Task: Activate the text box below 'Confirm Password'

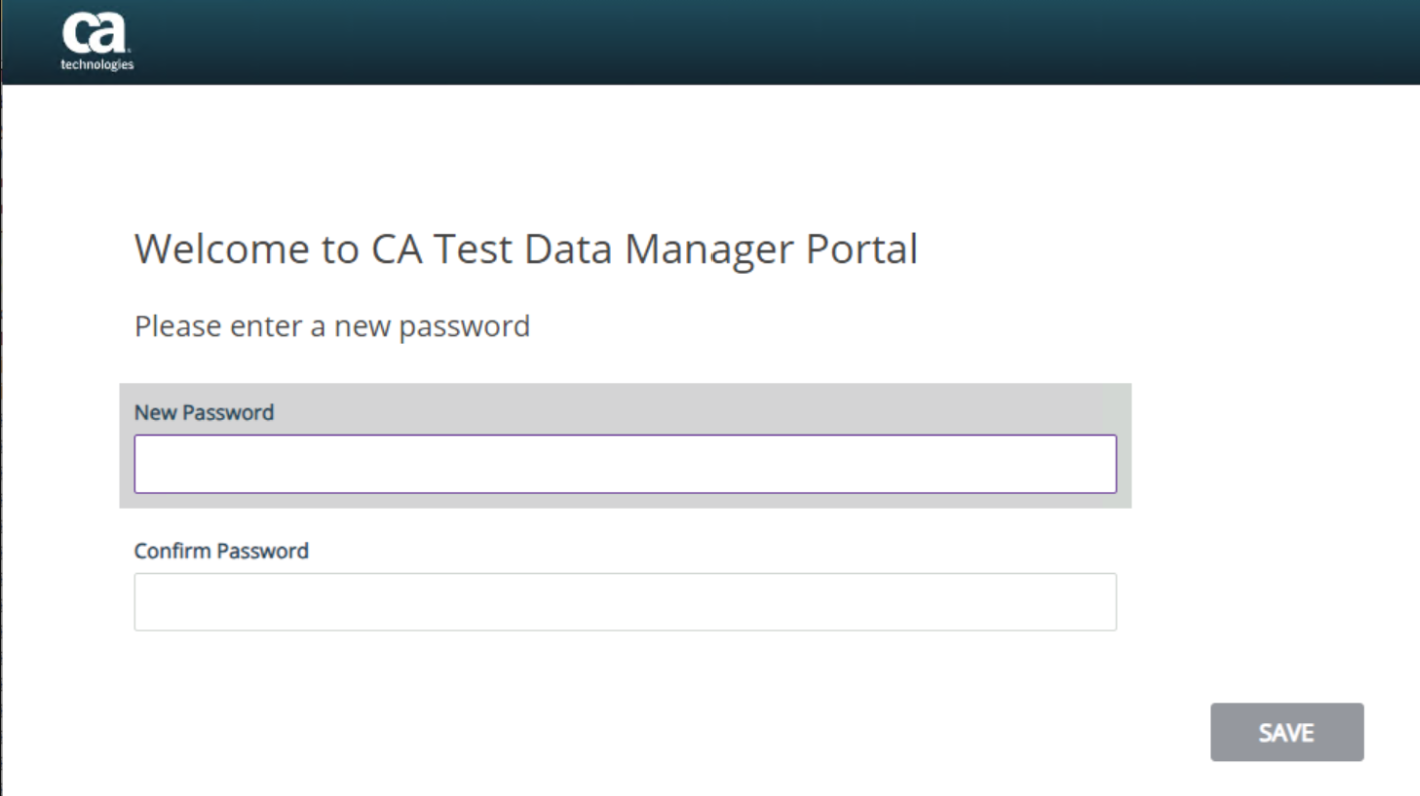Action: click(x=625, y=602)
